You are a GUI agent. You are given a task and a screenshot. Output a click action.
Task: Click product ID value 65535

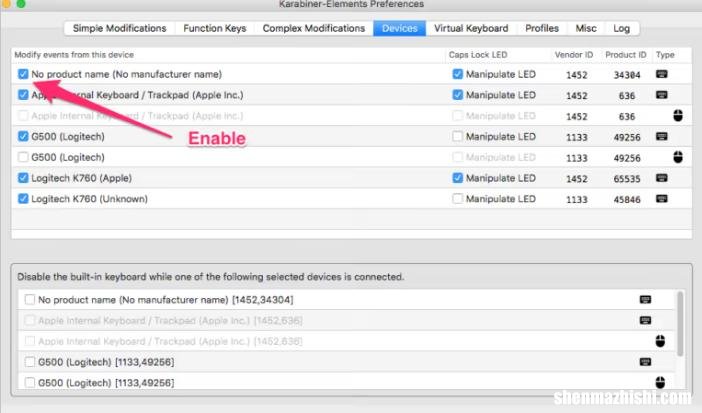(x=627, y=179)
